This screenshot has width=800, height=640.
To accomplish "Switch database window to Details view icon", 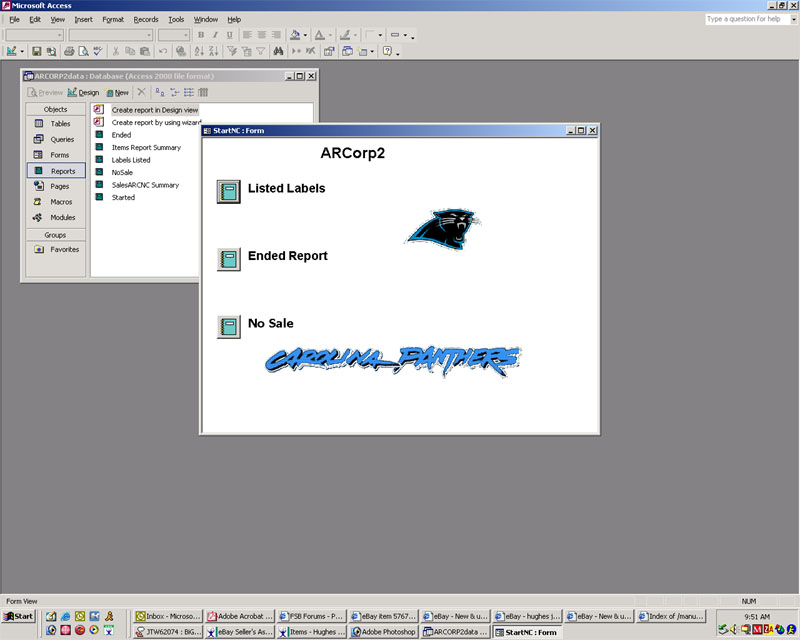I will tap(203, 92).
